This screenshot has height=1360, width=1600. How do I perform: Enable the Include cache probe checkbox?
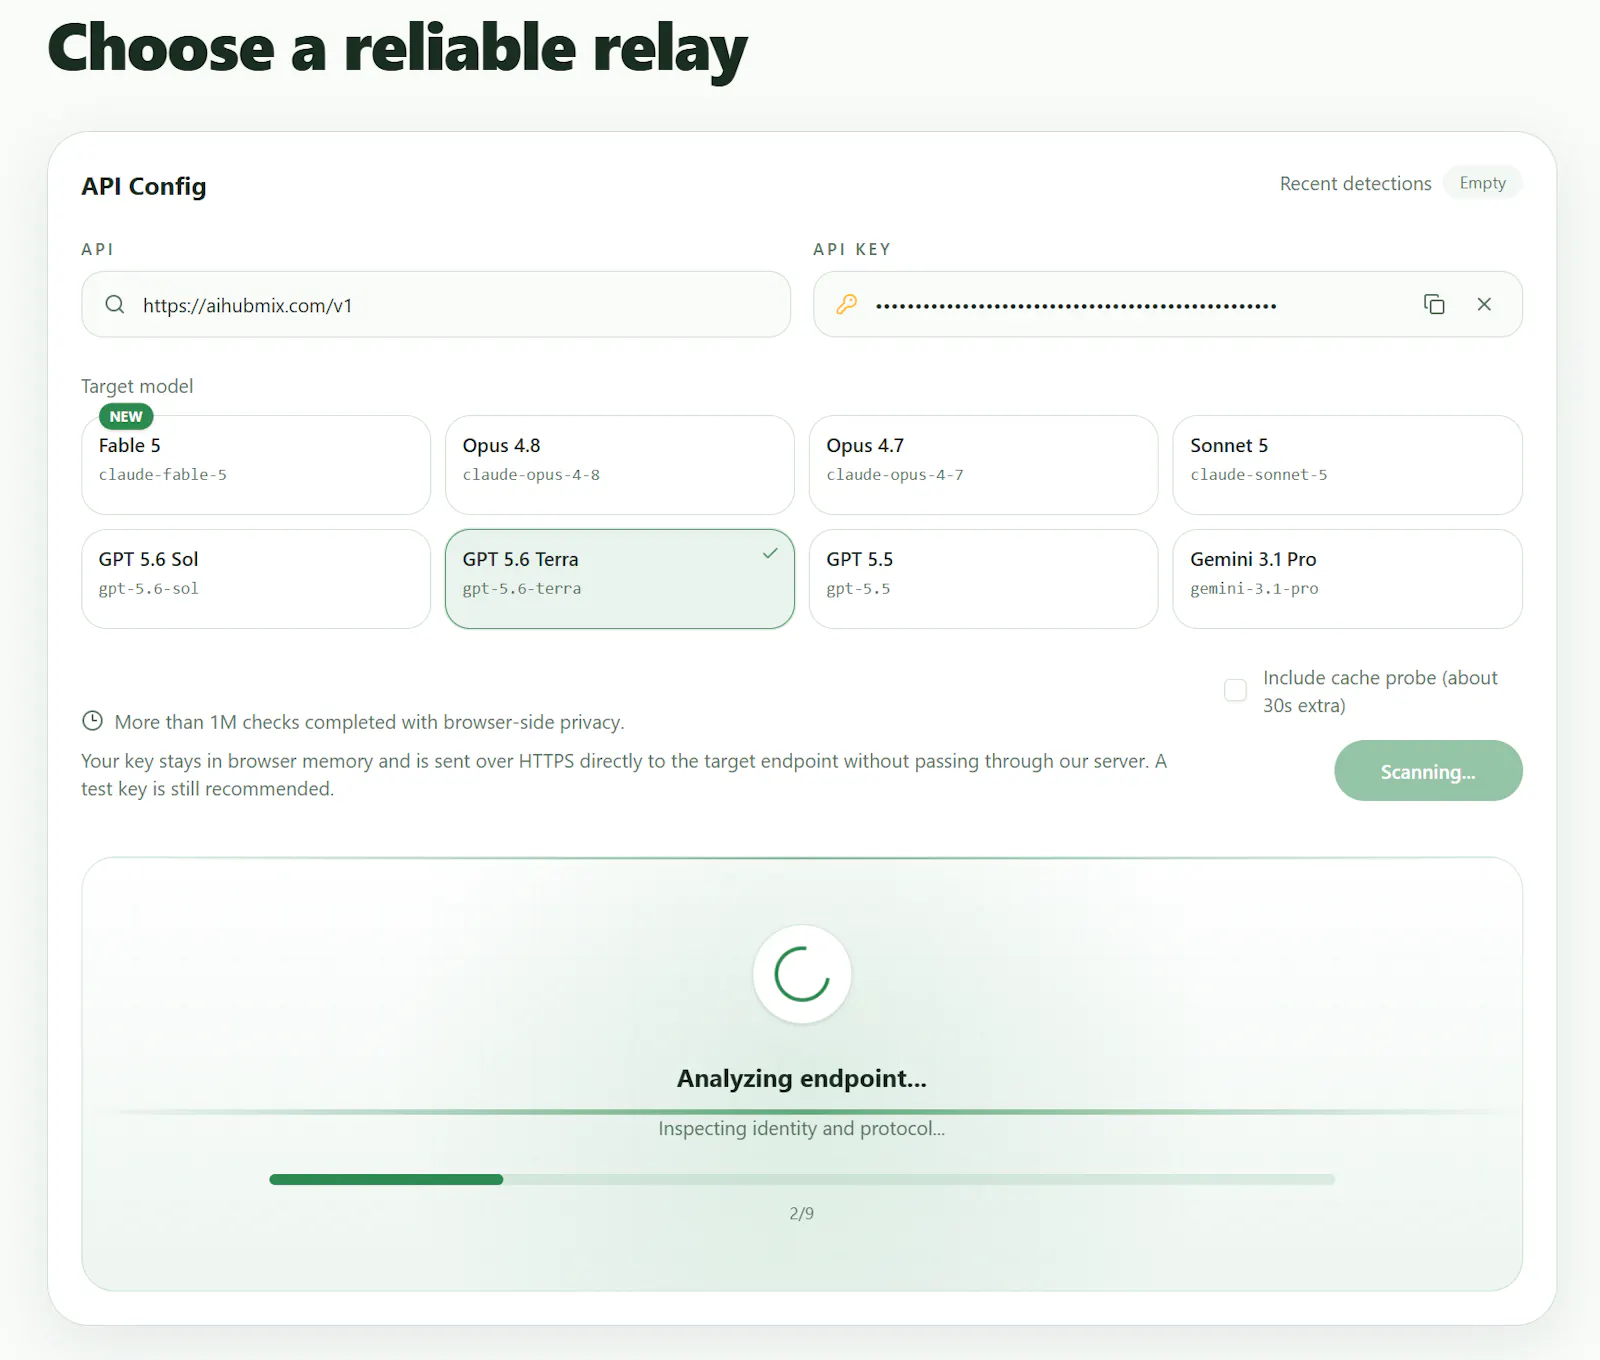pos(1236,690)
